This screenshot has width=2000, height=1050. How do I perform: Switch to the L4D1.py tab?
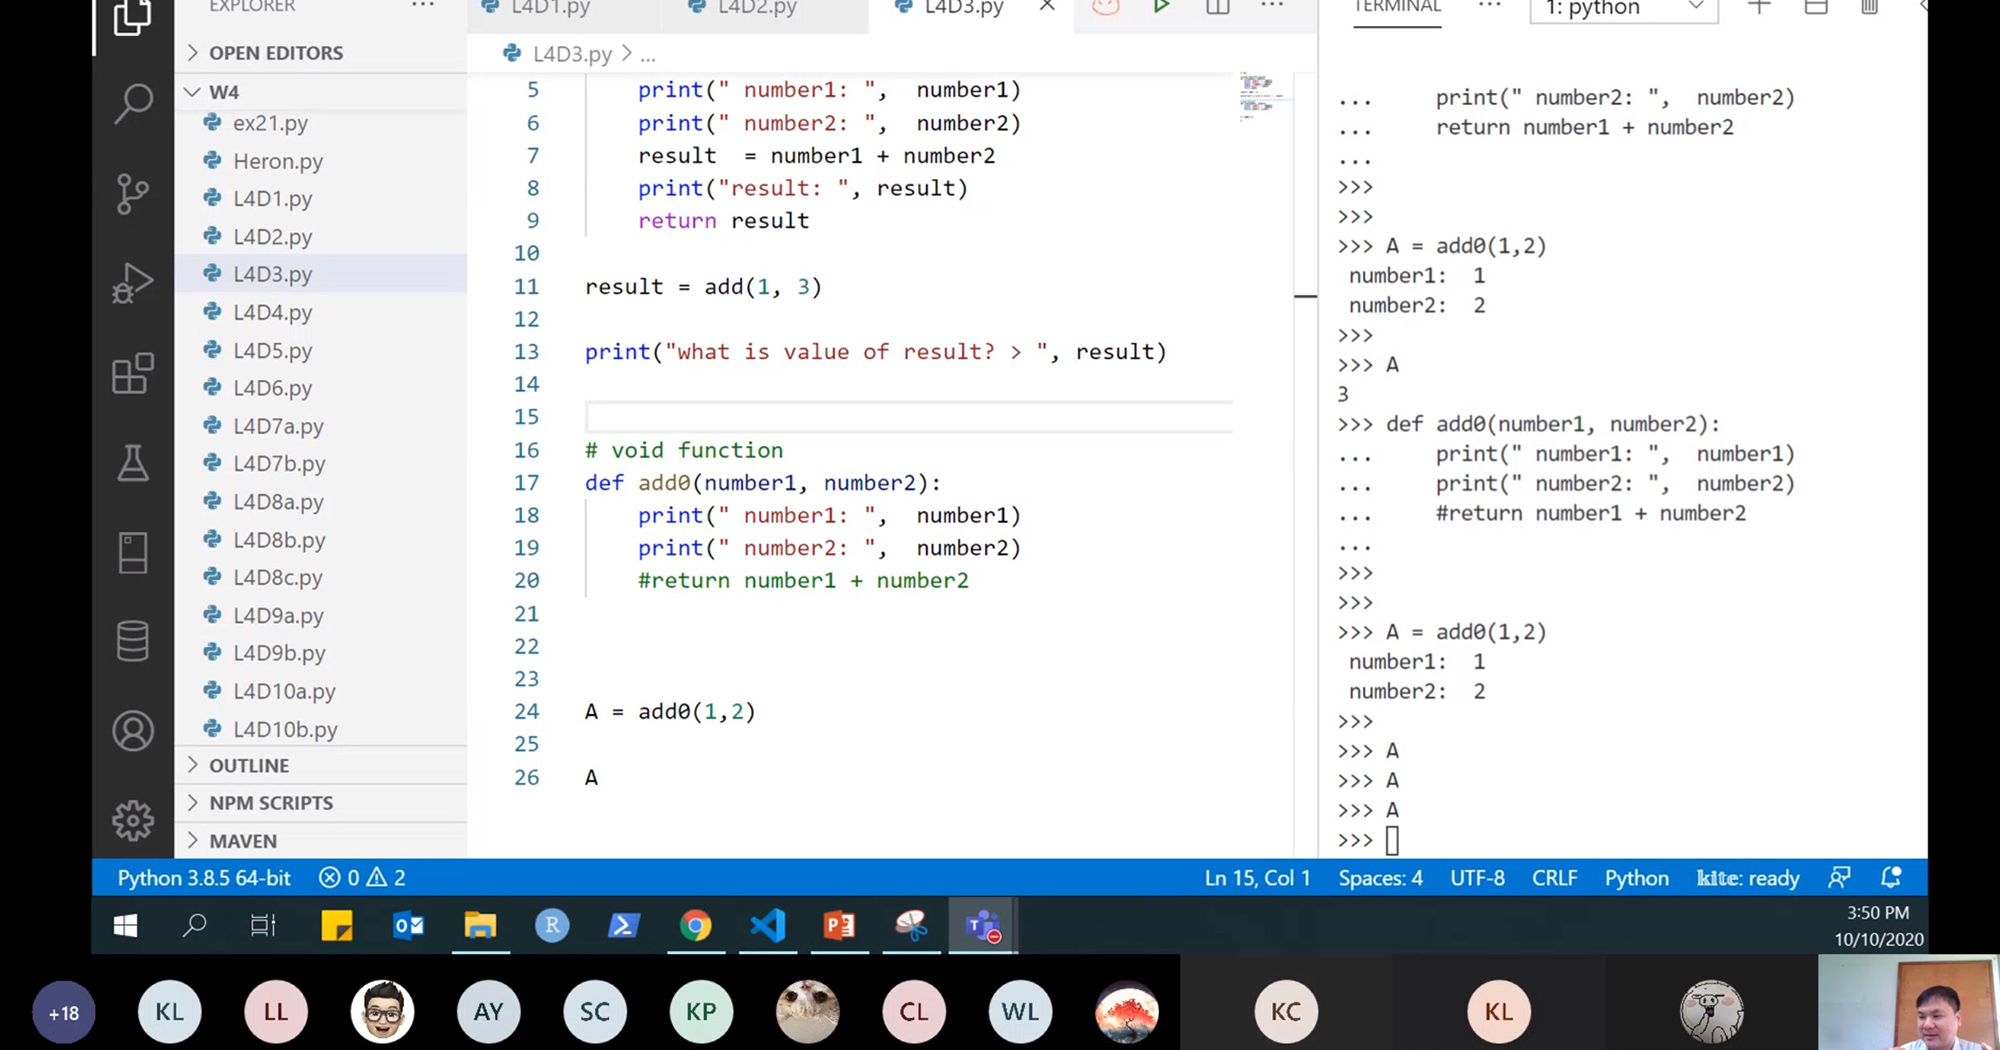coord(550,7)
